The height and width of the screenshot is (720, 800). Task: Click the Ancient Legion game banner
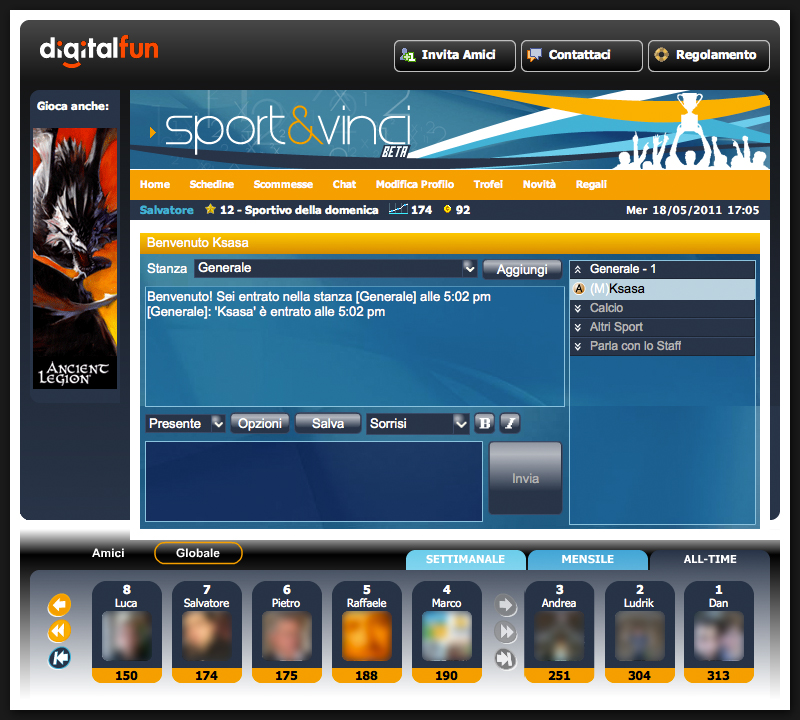pyautogui.click(x=75, y=258)
